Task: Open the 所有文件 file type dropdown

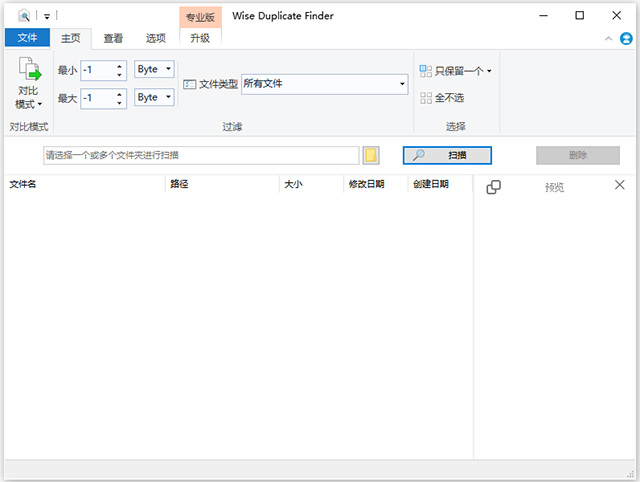Action: 325,84
